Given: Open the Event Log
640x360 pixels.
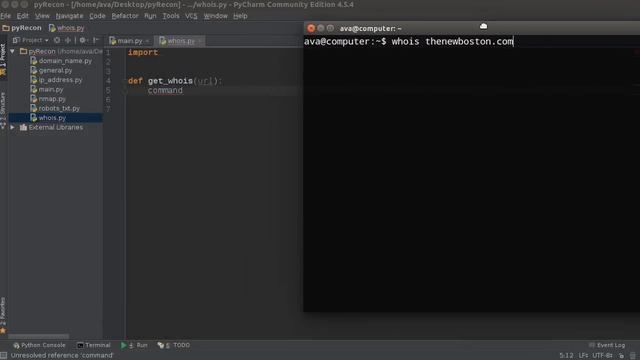Looking at the screenshot, I should 607,345.
